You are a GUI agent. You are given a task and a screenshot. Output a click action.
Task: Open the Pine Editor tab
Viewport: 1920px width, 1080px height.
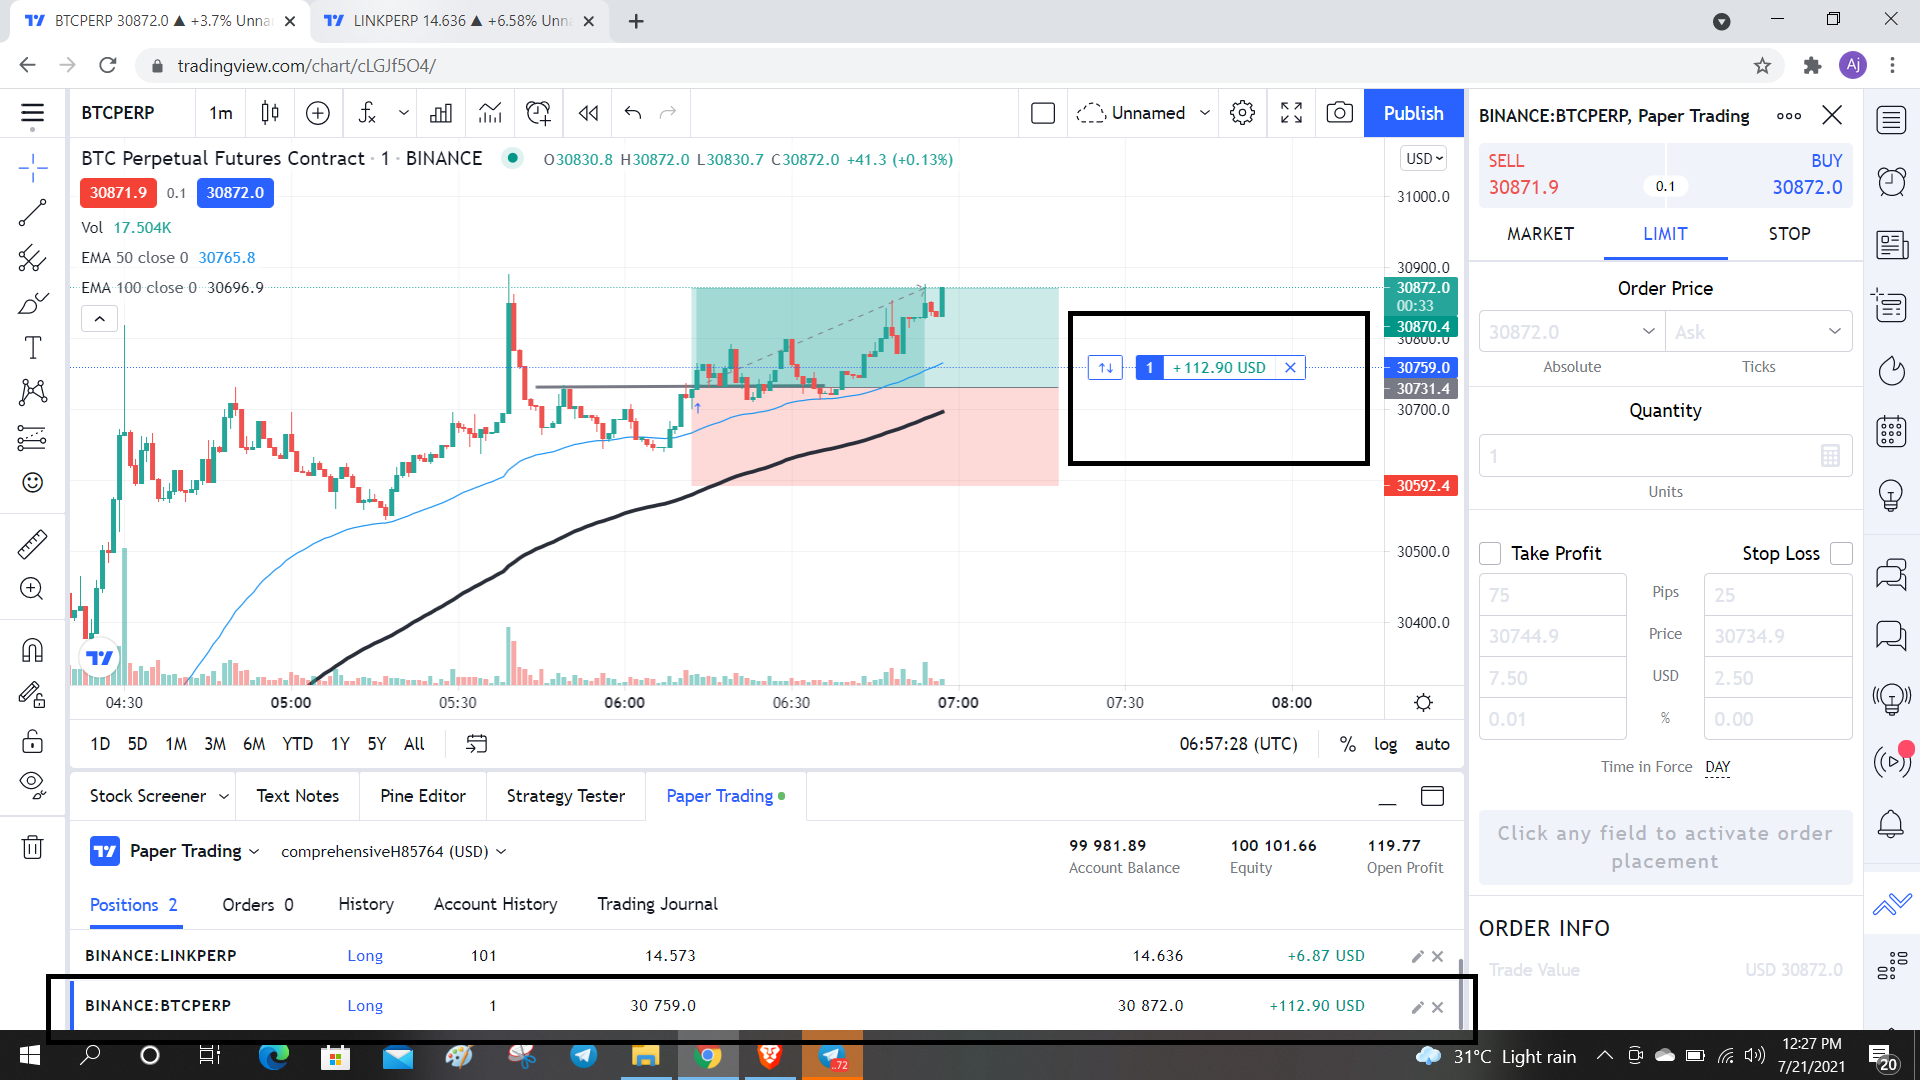(423, 796)
